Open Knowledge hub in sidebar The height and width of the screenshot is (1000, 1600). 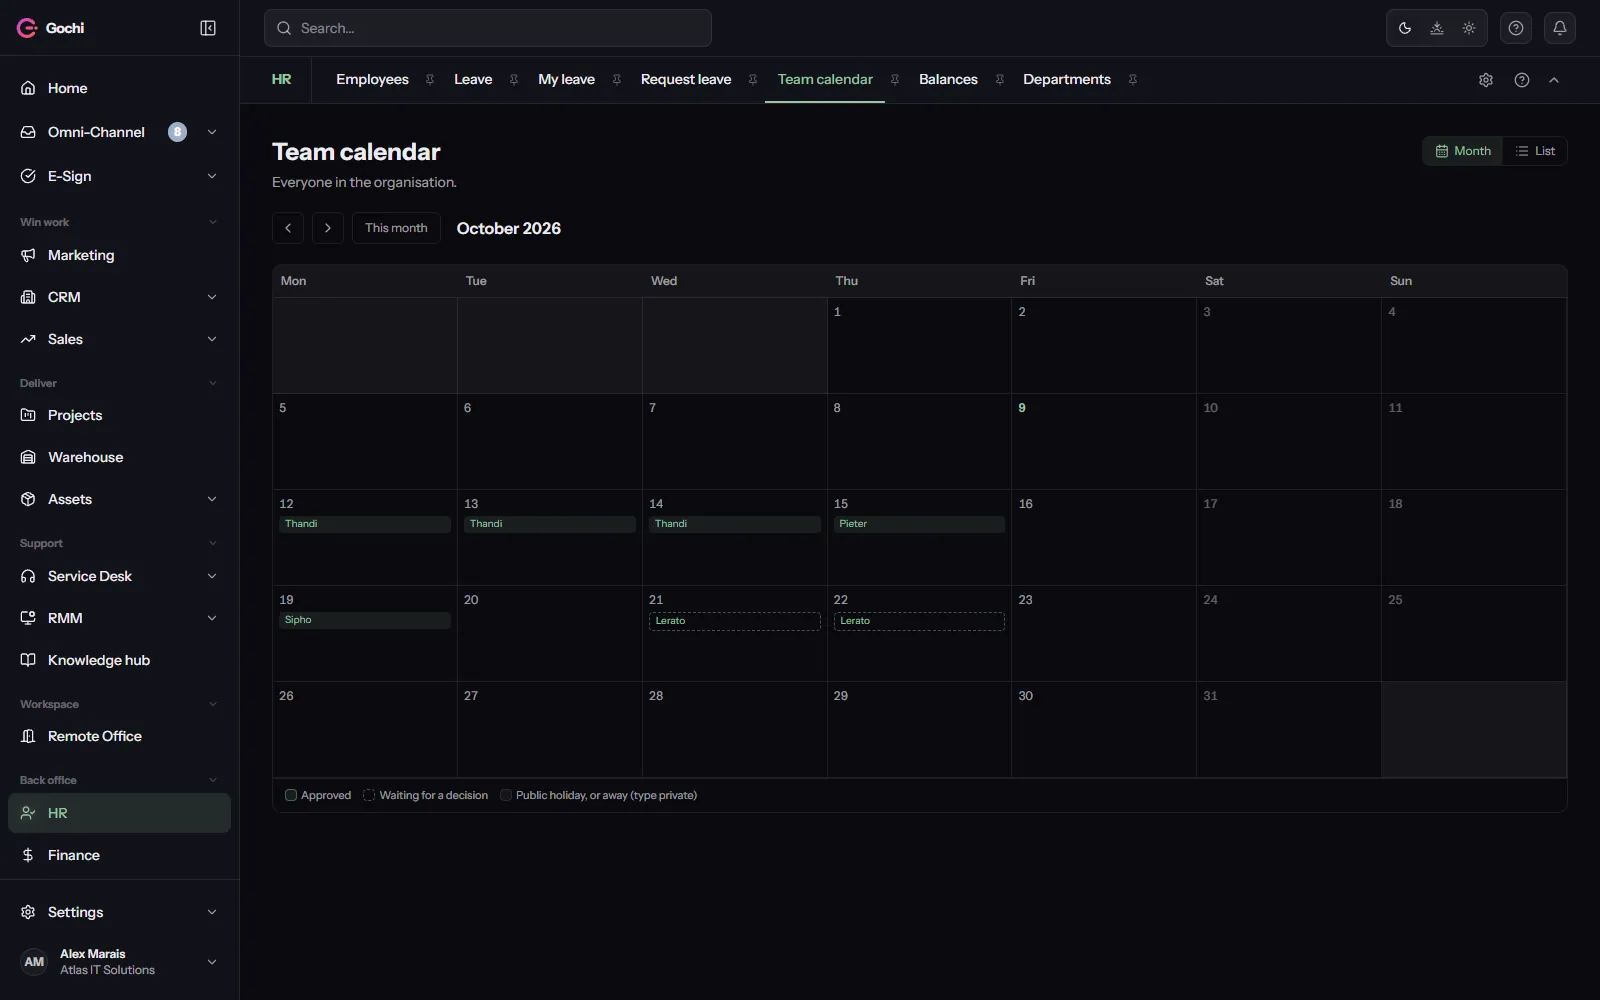(x=119, y=660)
